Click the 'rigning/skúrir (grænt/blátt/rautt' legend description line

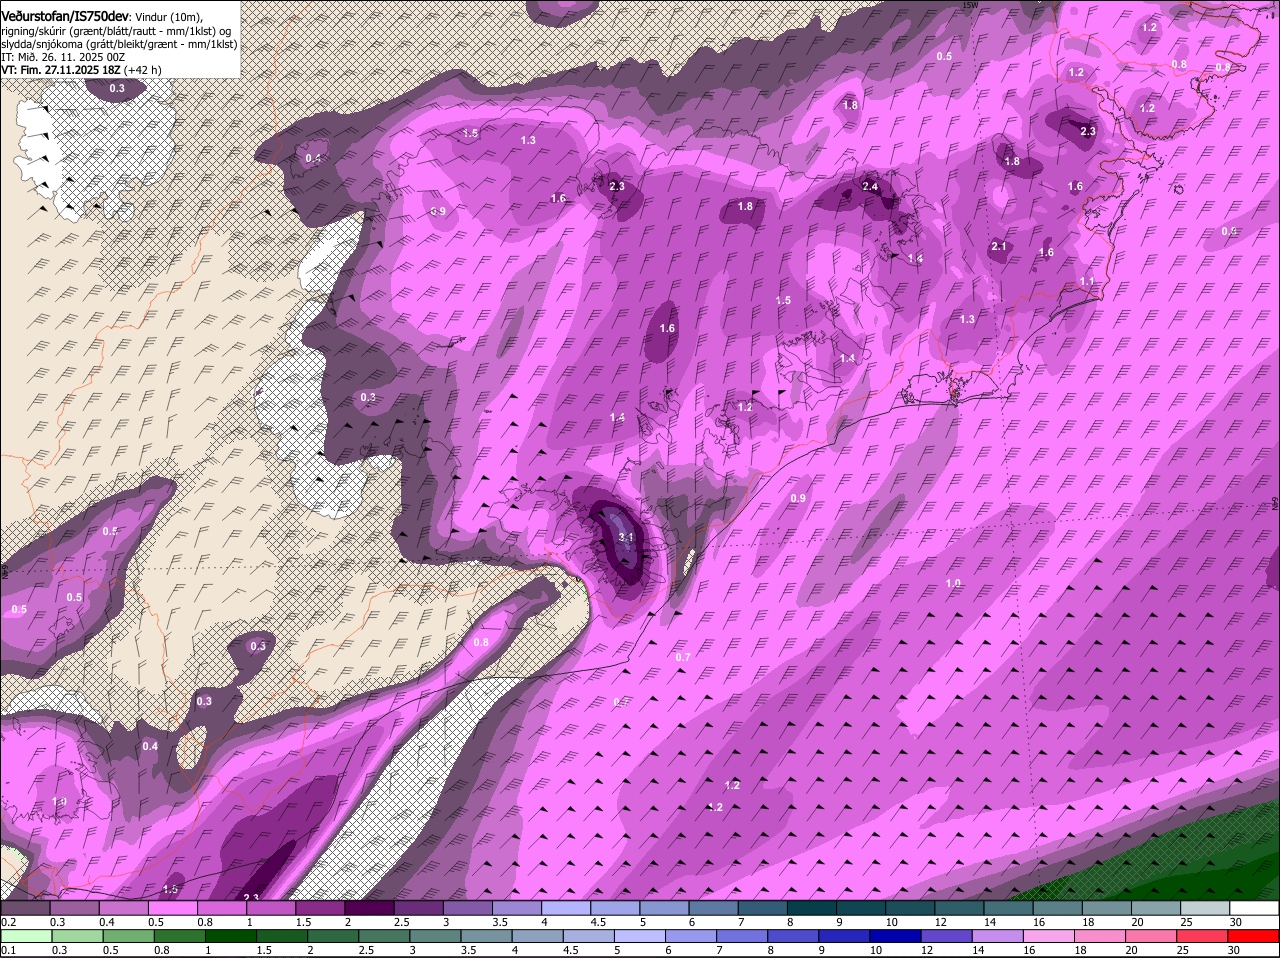pyautogui.click(x=116, y=31)
